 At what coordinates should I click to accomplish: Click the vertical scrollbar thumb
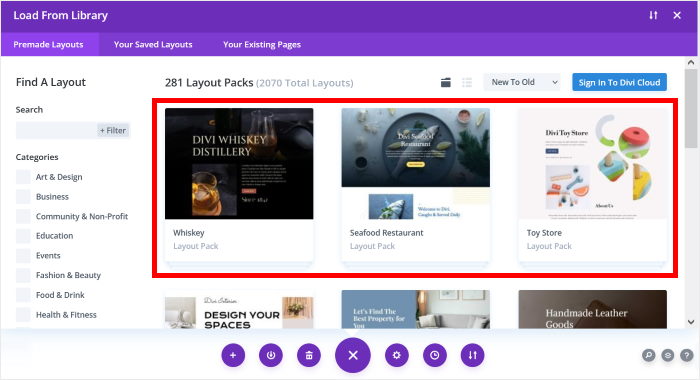click(x=691, y=109)
